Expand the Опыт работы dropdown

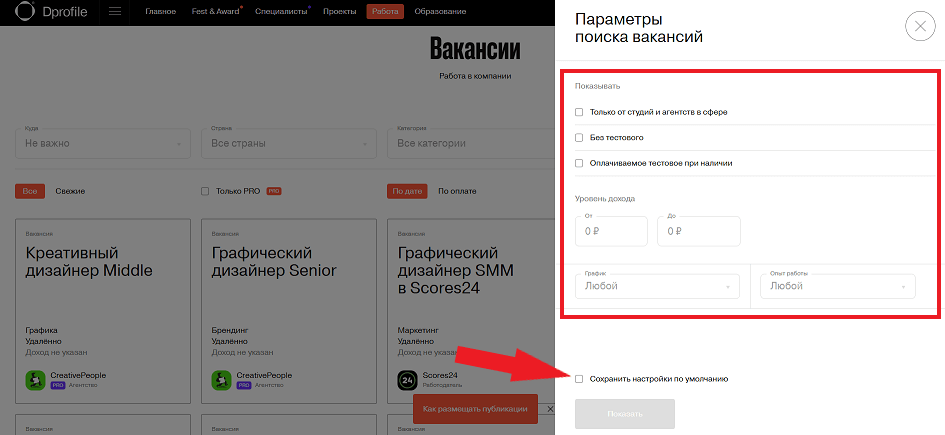coord(838,286)
